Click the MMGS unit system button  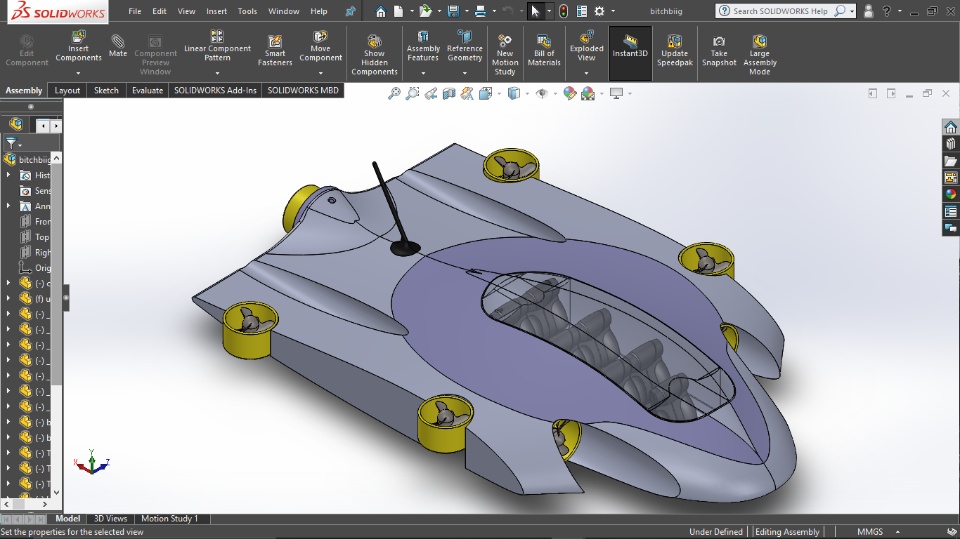(x=869, y=532)
